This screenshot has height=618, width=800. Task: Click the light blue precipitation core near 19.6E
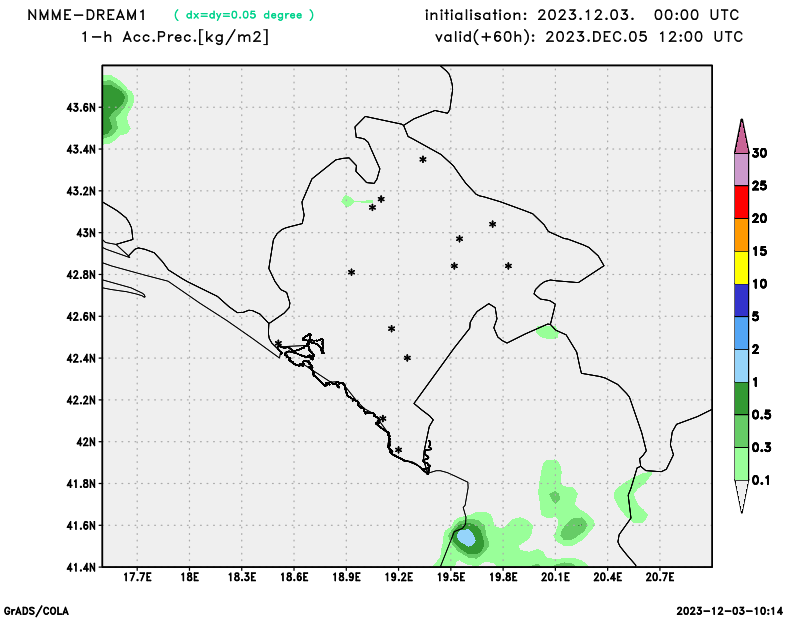[x=466, y=537]
